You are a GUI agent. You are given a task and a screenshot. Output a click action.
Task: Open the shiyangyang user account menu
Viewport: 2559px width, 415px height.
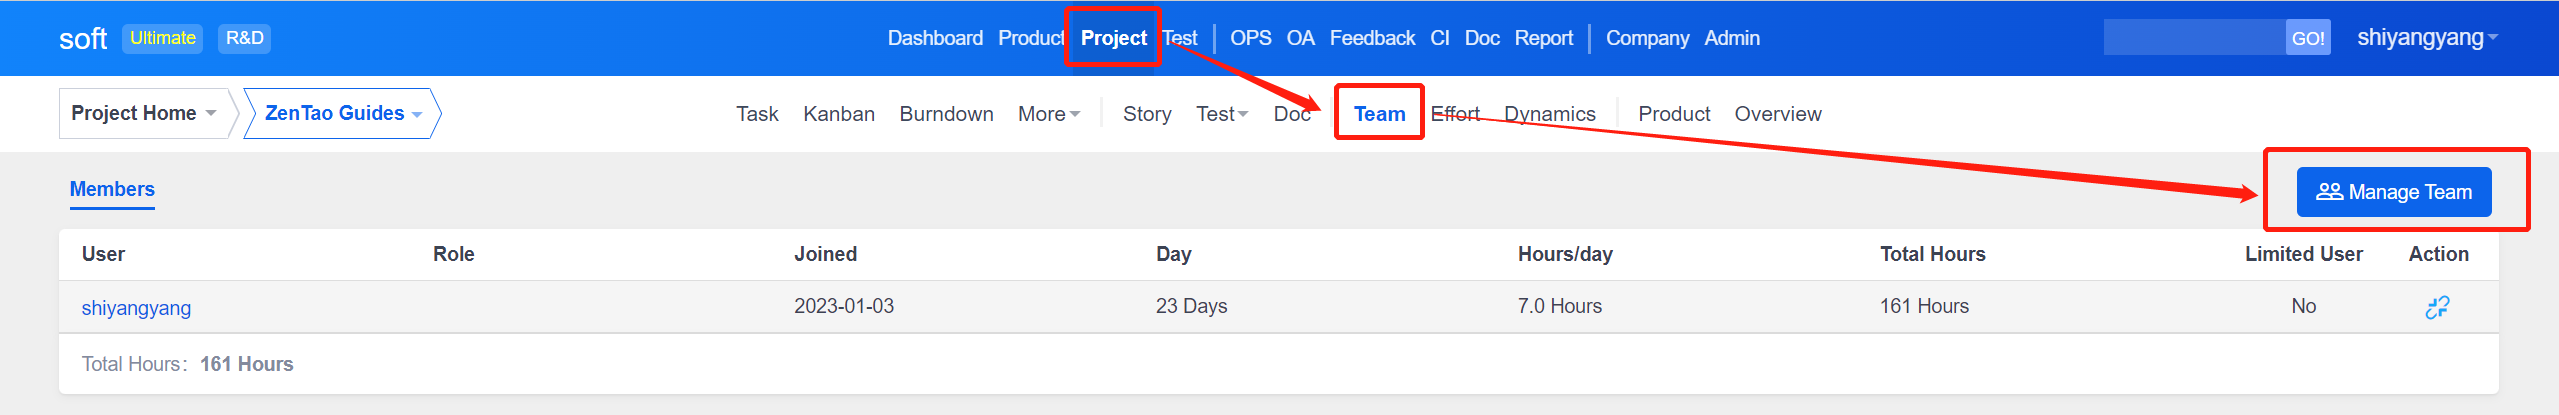2426,38
